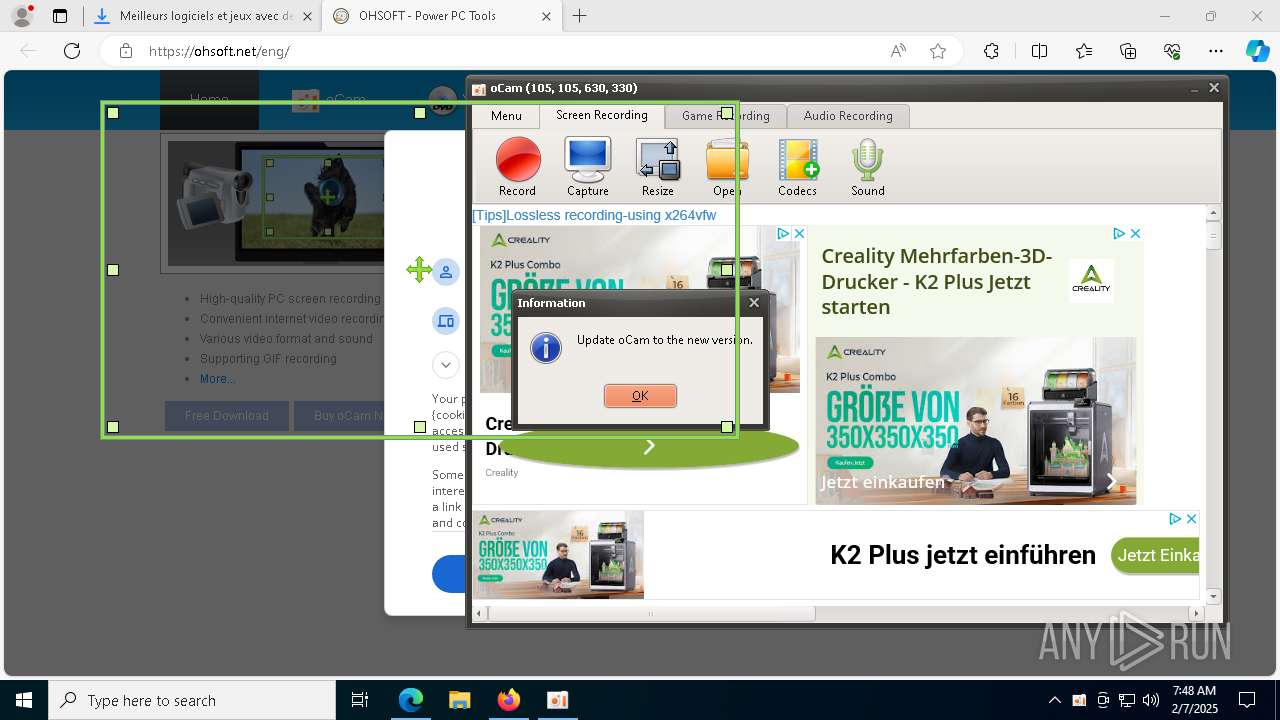Image resolution: width=1280 pixels, height=720 pixels.
Task: Close the Information dialog with X
Action: click(754, 303)
